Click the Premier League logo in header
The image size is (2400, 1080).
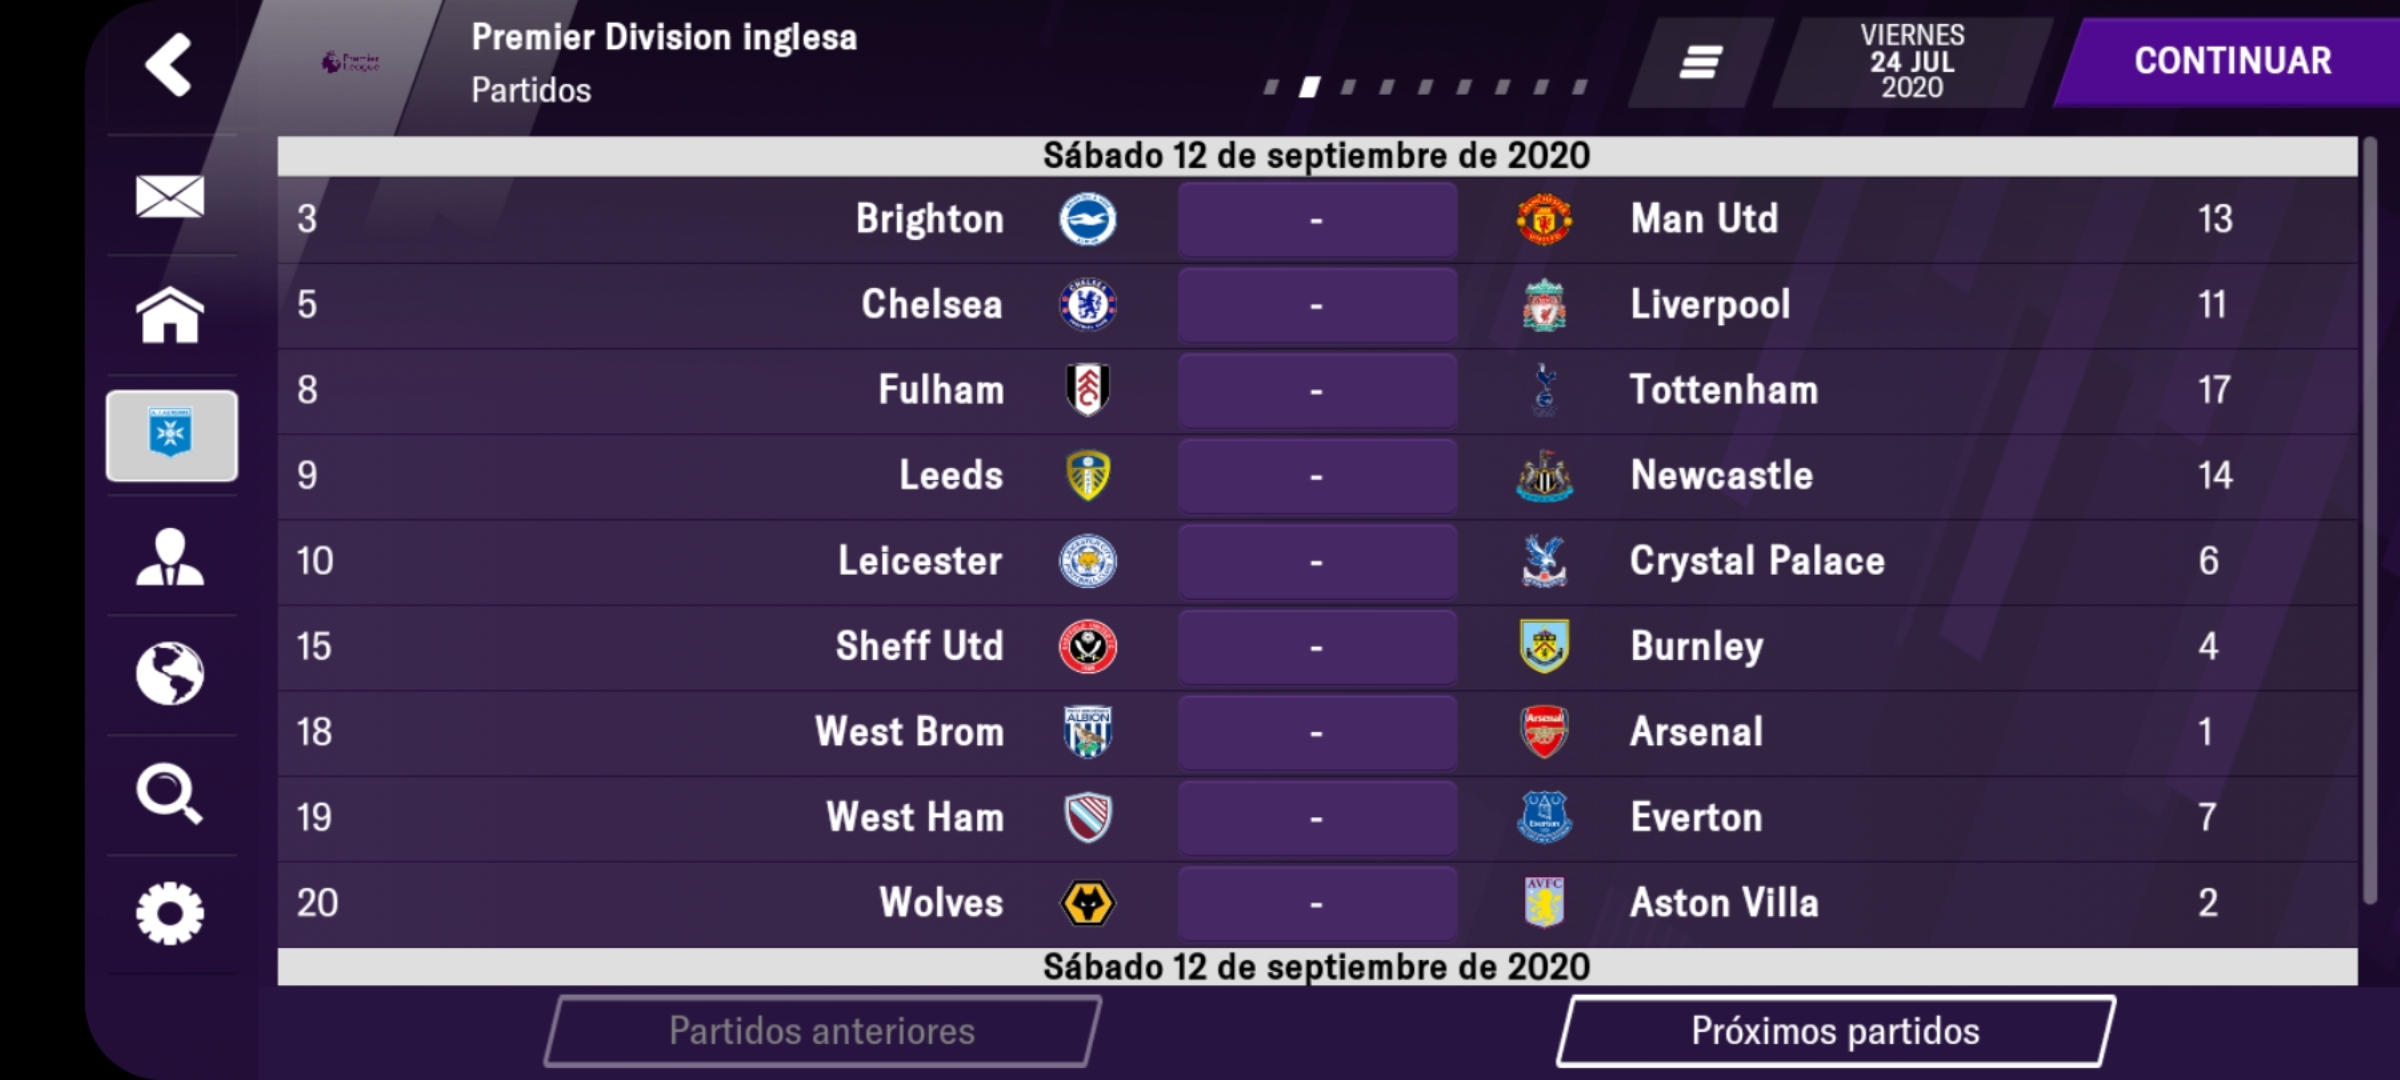point(350,62)
